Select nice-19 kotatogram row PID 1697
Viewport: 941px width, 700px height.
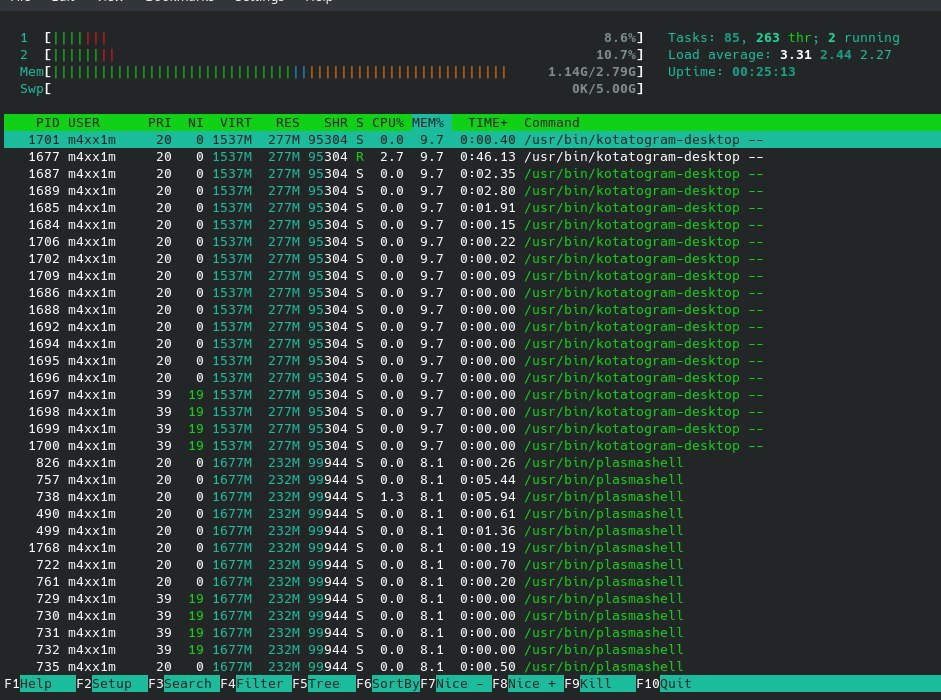pos(472,395)
